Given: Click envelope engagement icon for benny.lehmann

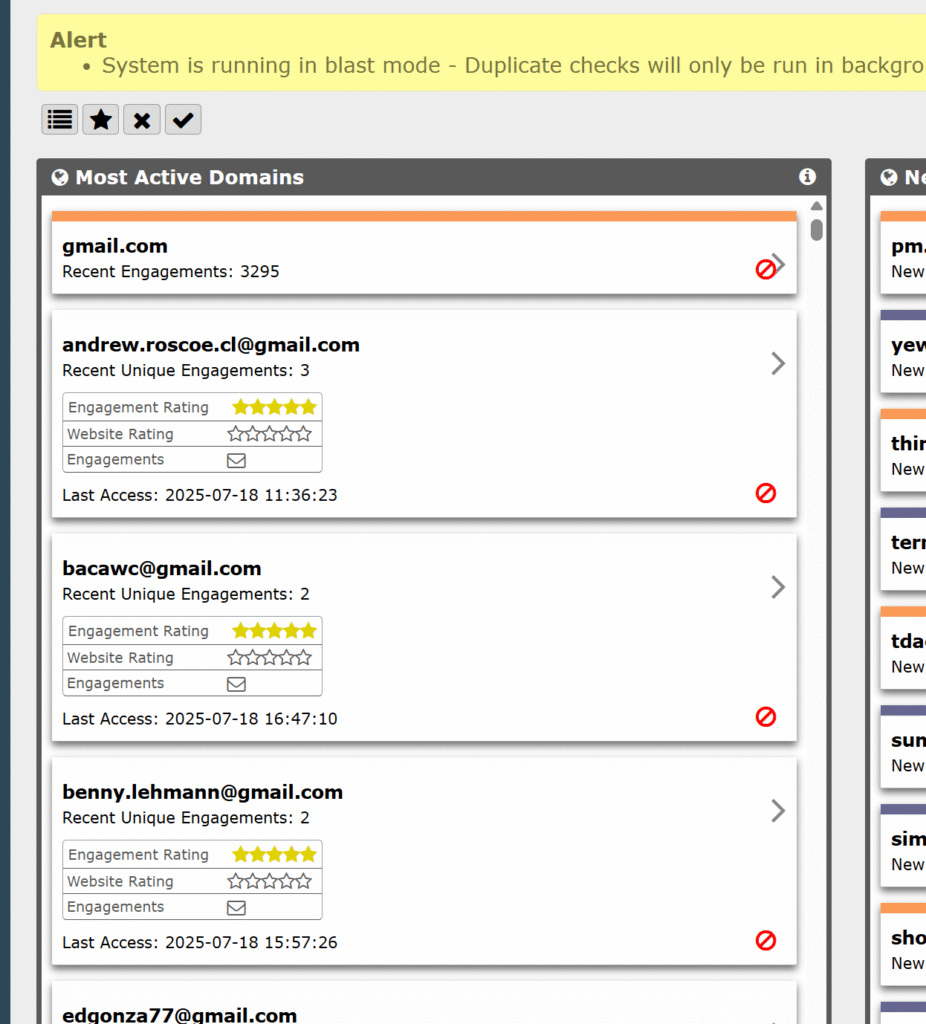Looking at the screenshot, I should coord(236,908).
